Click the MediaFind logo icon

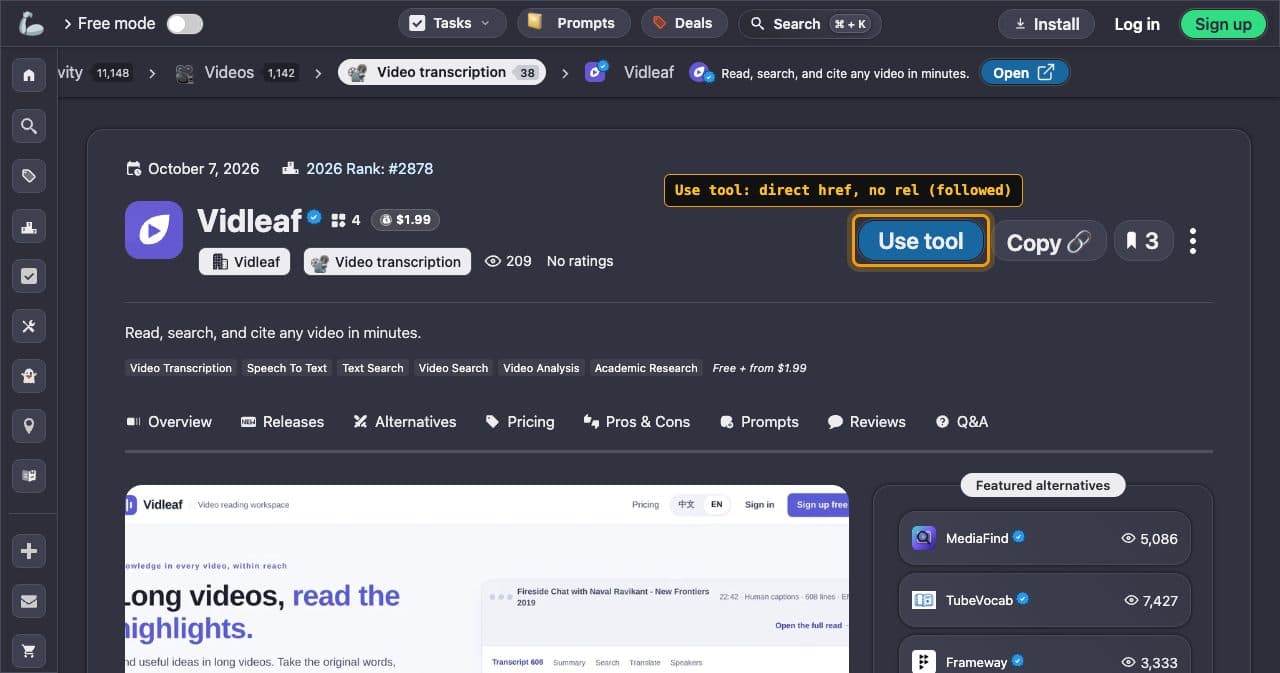coord(924,538)
